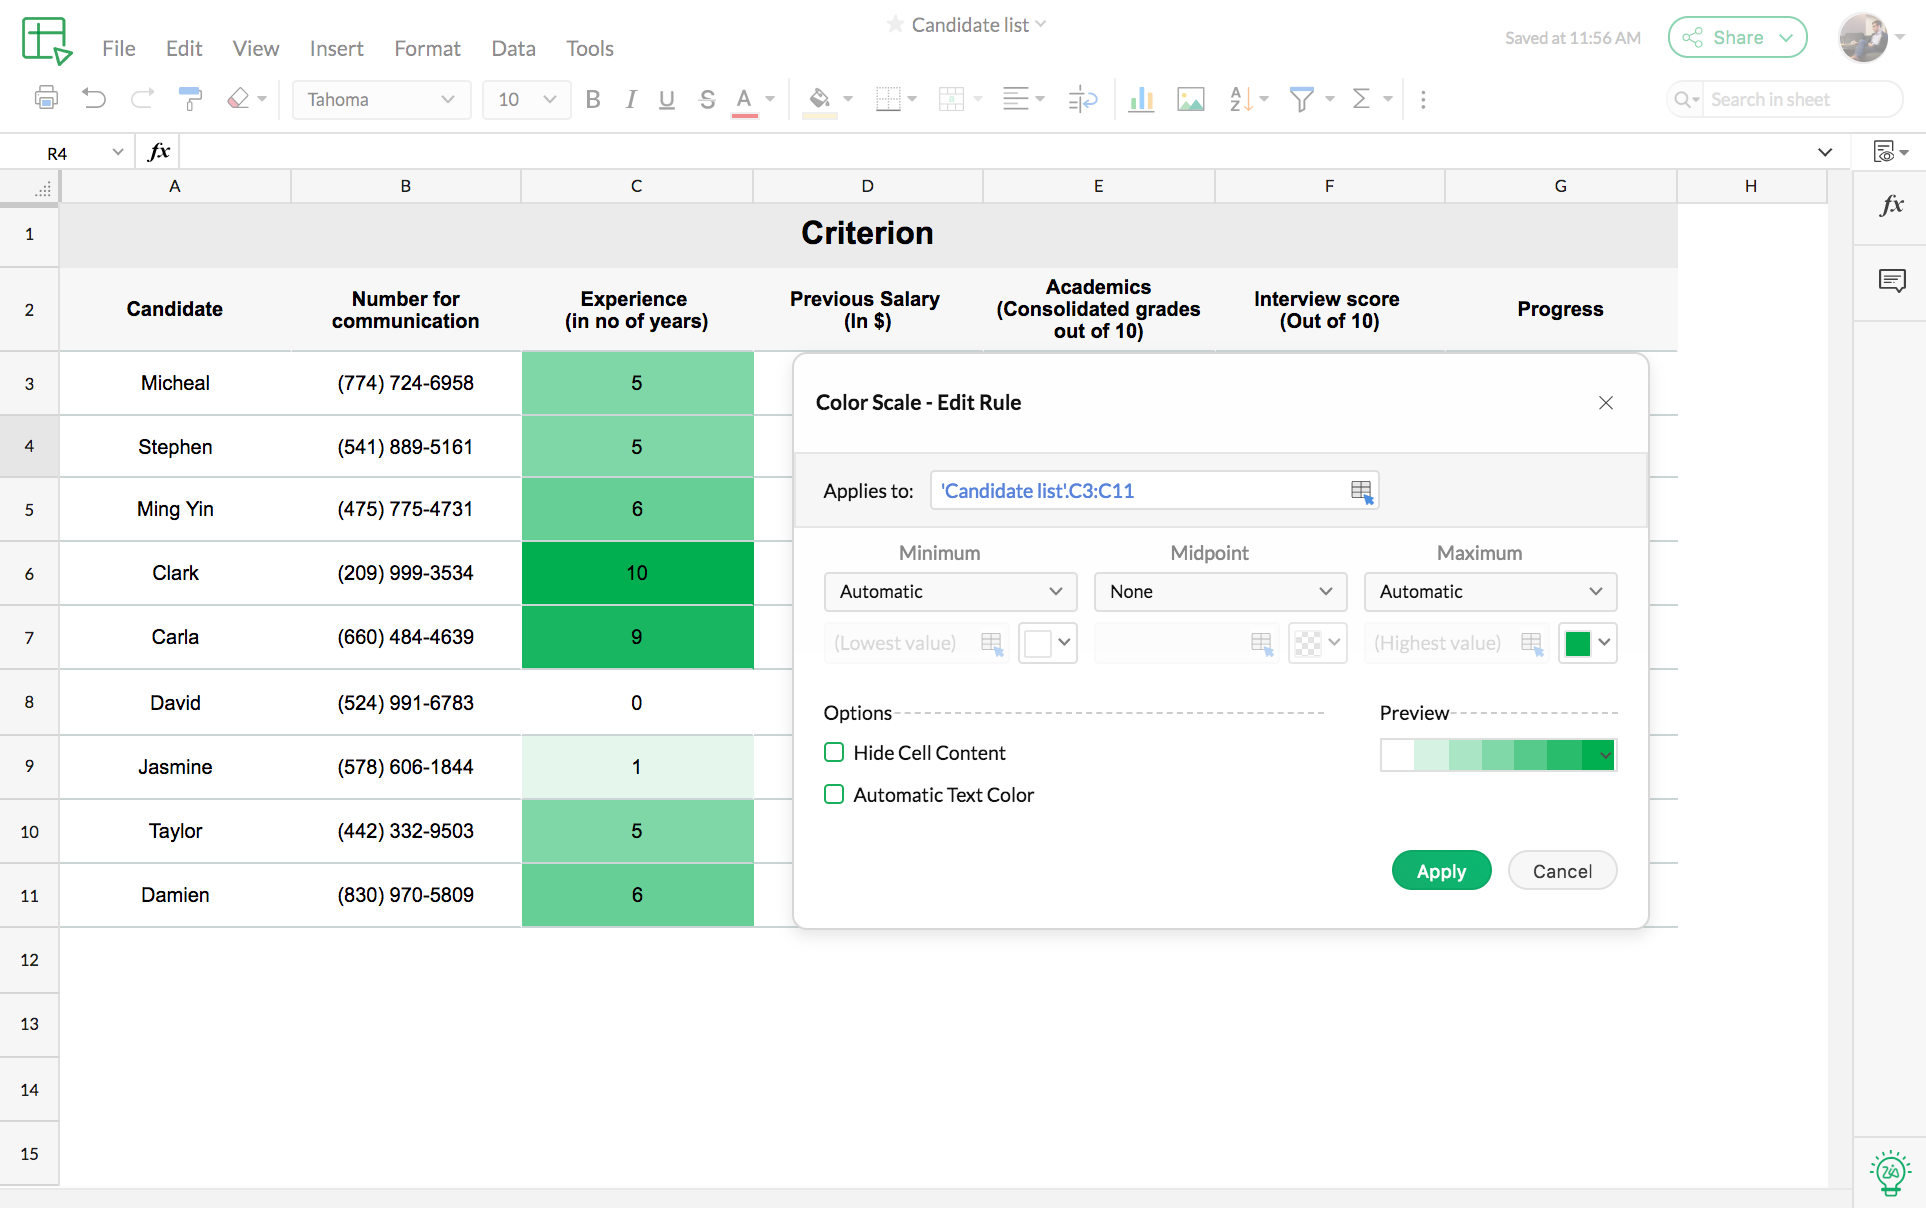Click the underline formatting icon
This screenshot has height=1208, width=1926.
[x=665, y=99]
